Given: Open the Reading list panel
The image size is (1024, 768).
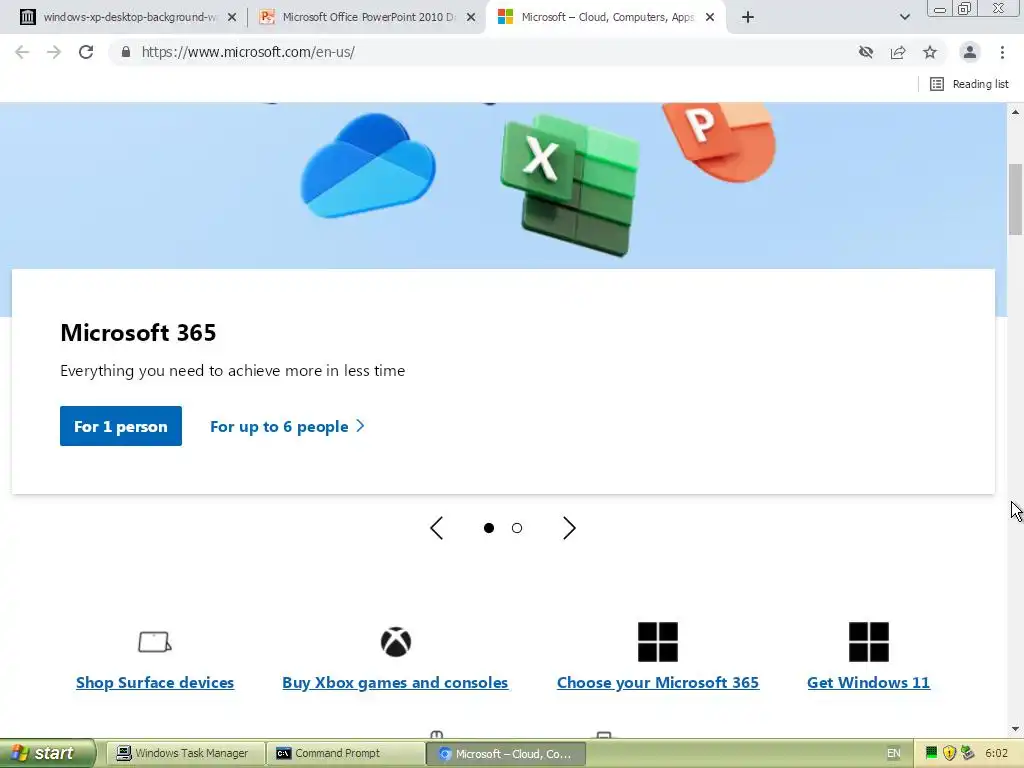Looking at the screenshot, I should click(x=969, y=84).
